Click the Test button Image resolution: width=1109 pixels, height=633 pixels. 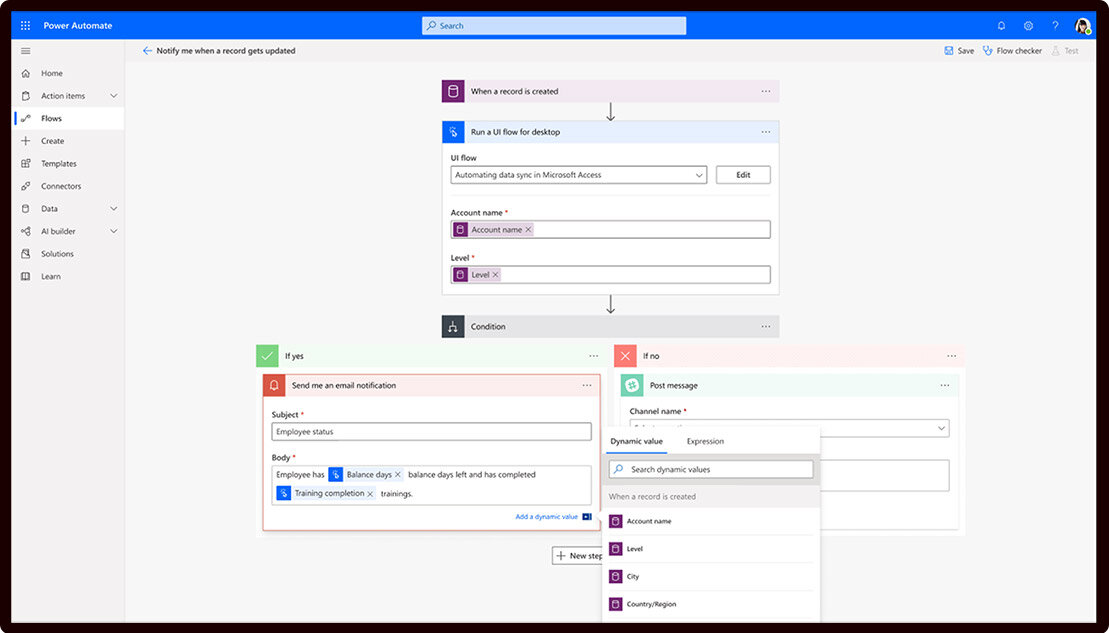pyautogui.click(x=1065, y=51)
